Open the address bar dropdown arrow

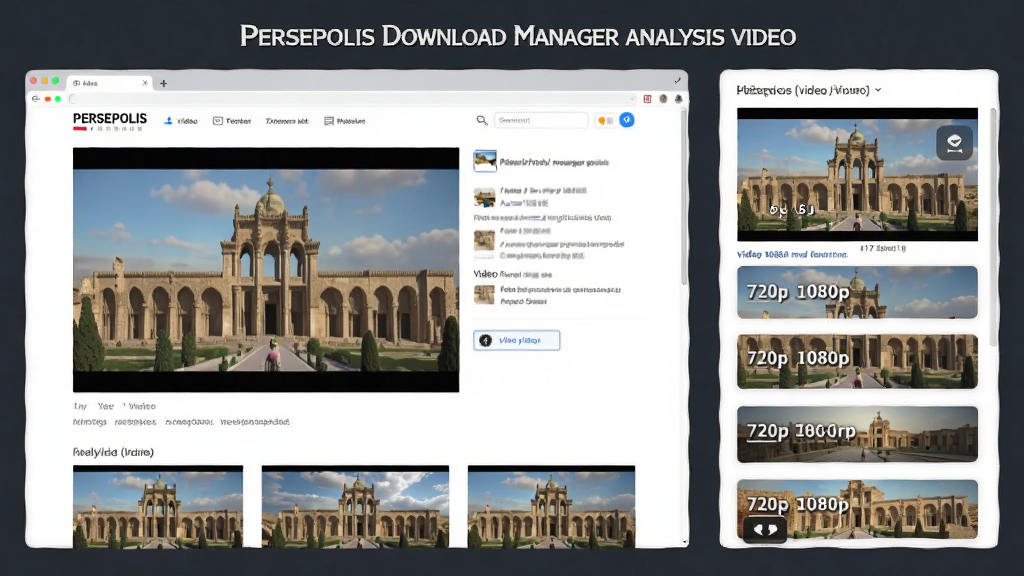pos(632,99)
